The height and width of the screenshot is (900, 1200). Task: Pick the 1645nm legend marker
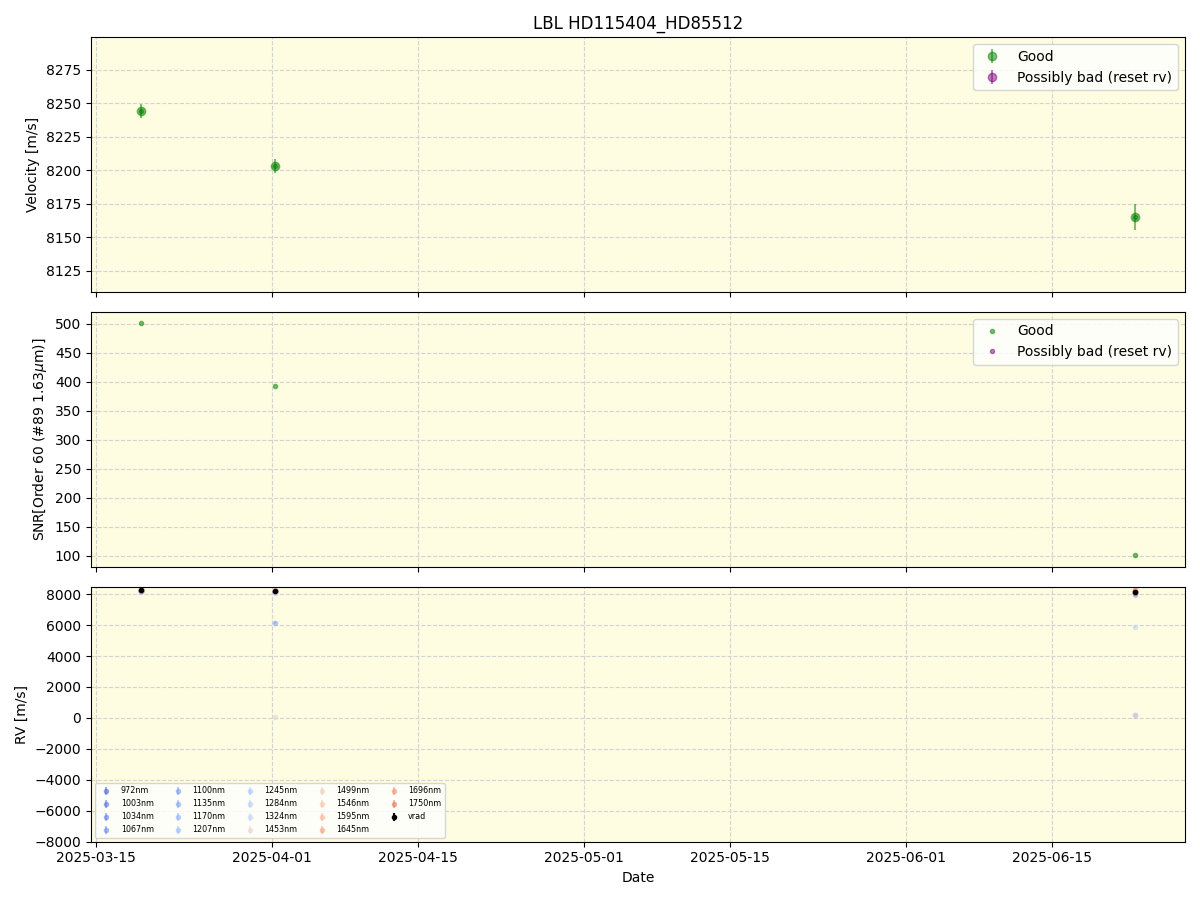pyautogui.click(x=322, y=830)
